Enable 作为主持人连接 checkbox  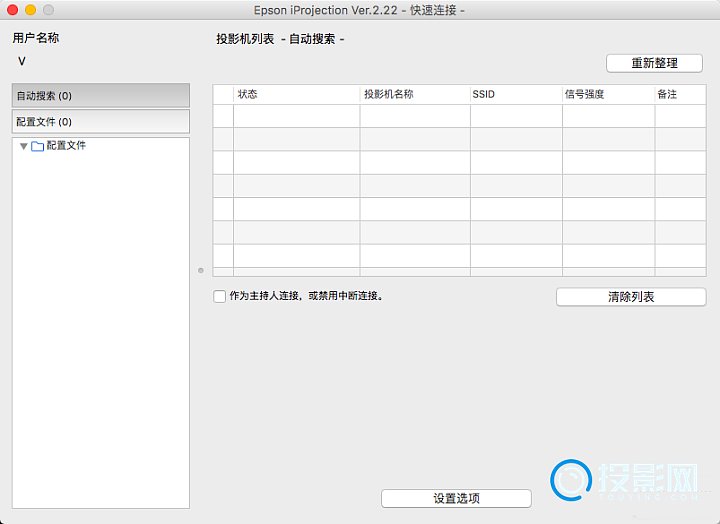(x=219, y=296)
